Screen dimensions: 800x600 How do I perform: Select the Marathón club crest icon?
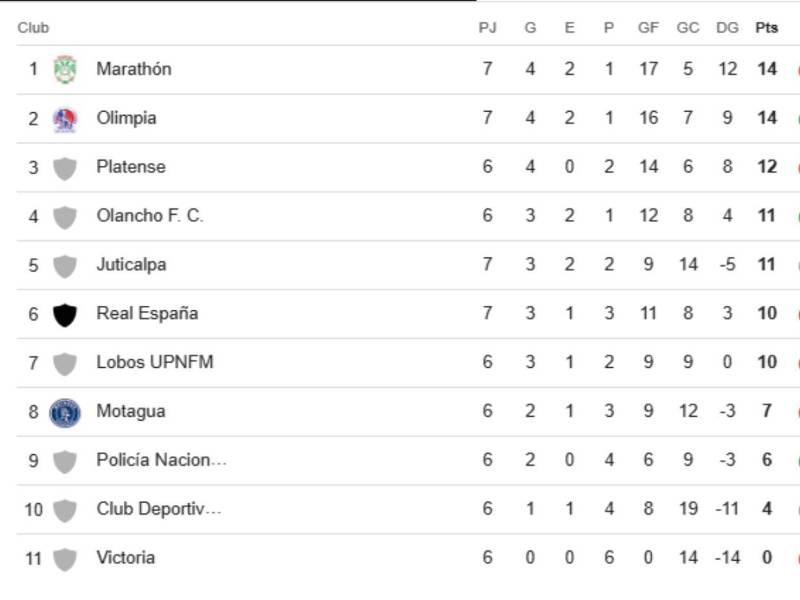65,68
